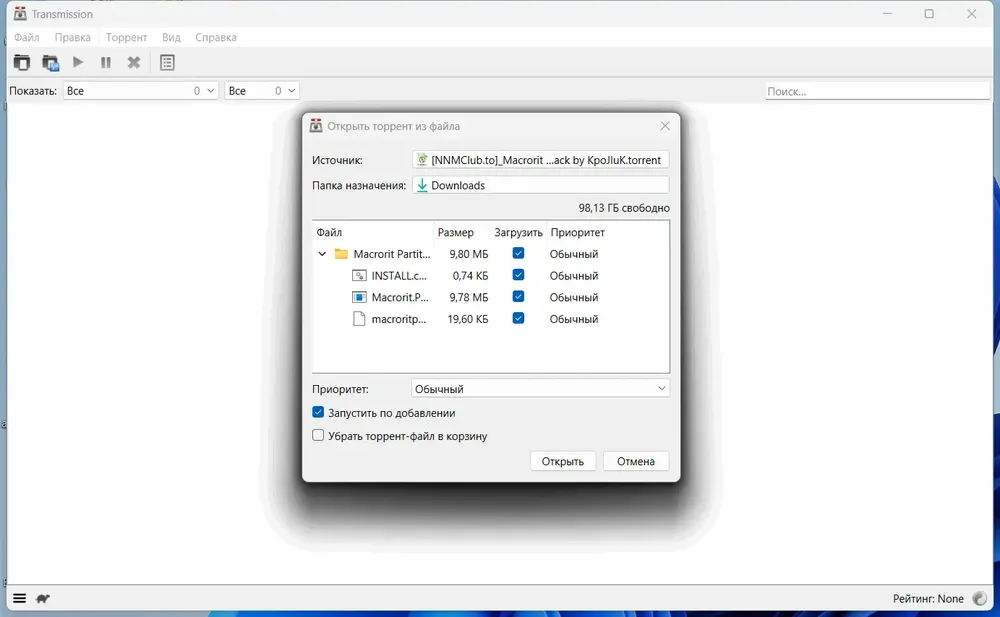Uncheck download box for Macrorit Partit... folder

click(518, 253)
